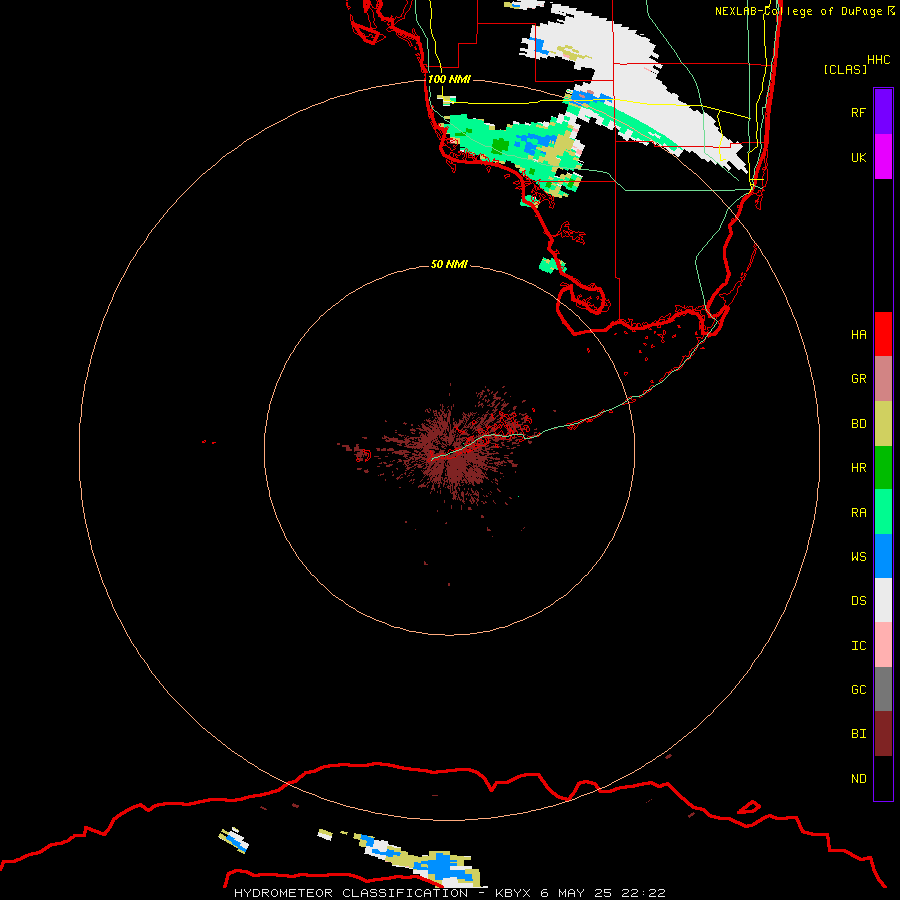Click the UK magenta legend swatch
The width and height of the screenshot is (900, 900).
(x=883, y=157)
